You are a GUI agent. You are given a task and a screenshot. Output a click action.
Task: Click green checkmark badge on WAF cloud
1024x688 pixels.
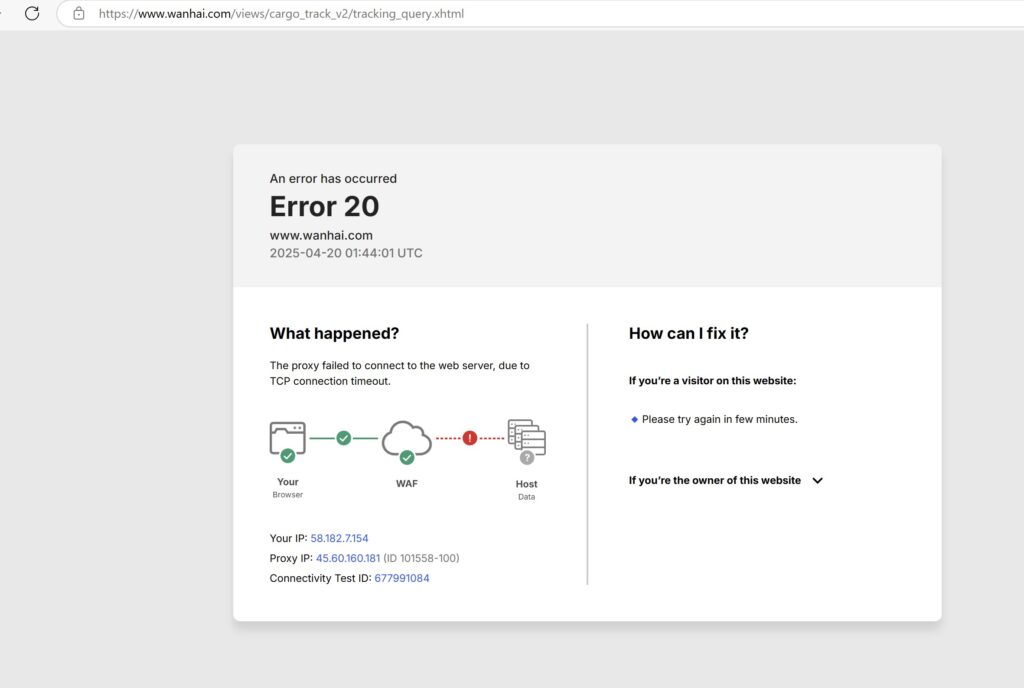[407, 457]
